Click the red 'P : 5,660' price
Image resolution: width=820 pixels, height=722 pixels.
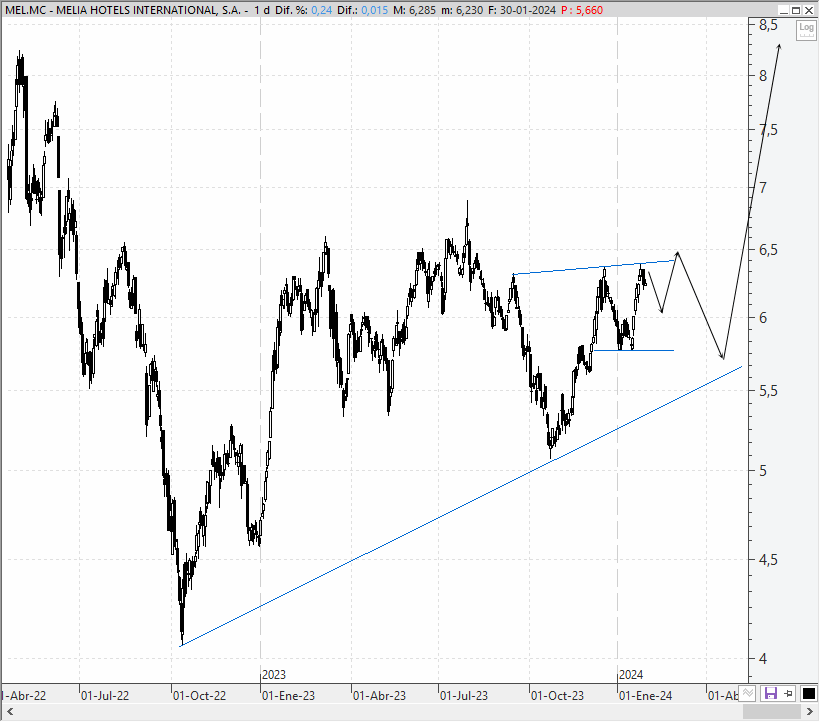point(582,10)
